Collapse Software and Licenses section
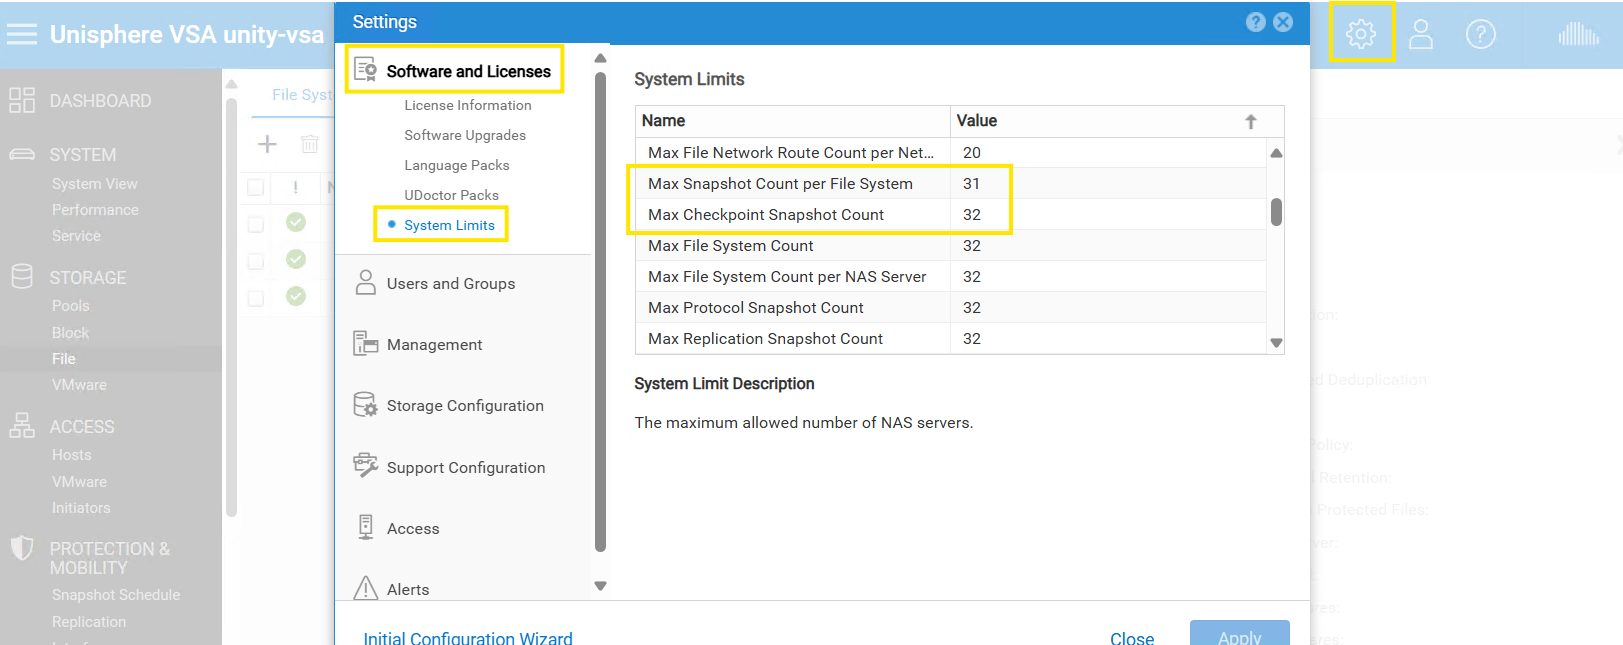Screen dimensions: 1623x645 point(468,71)
